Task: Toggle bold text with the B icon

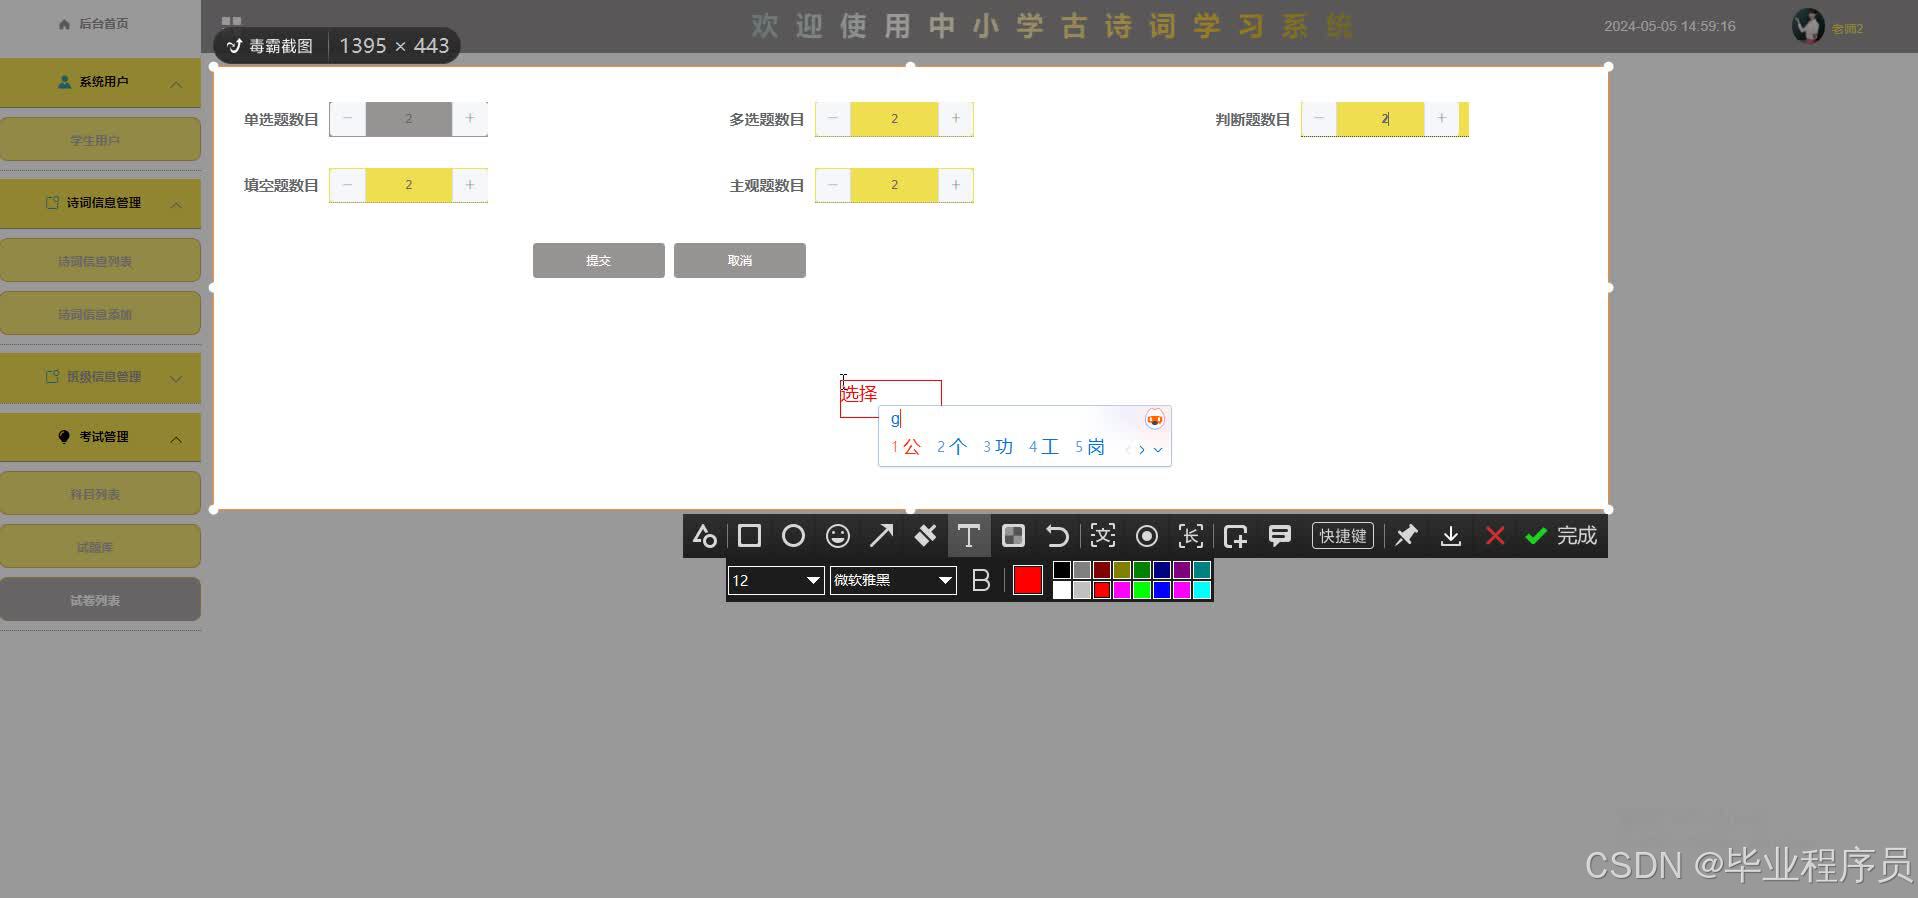Action: (x=981, y=580)
